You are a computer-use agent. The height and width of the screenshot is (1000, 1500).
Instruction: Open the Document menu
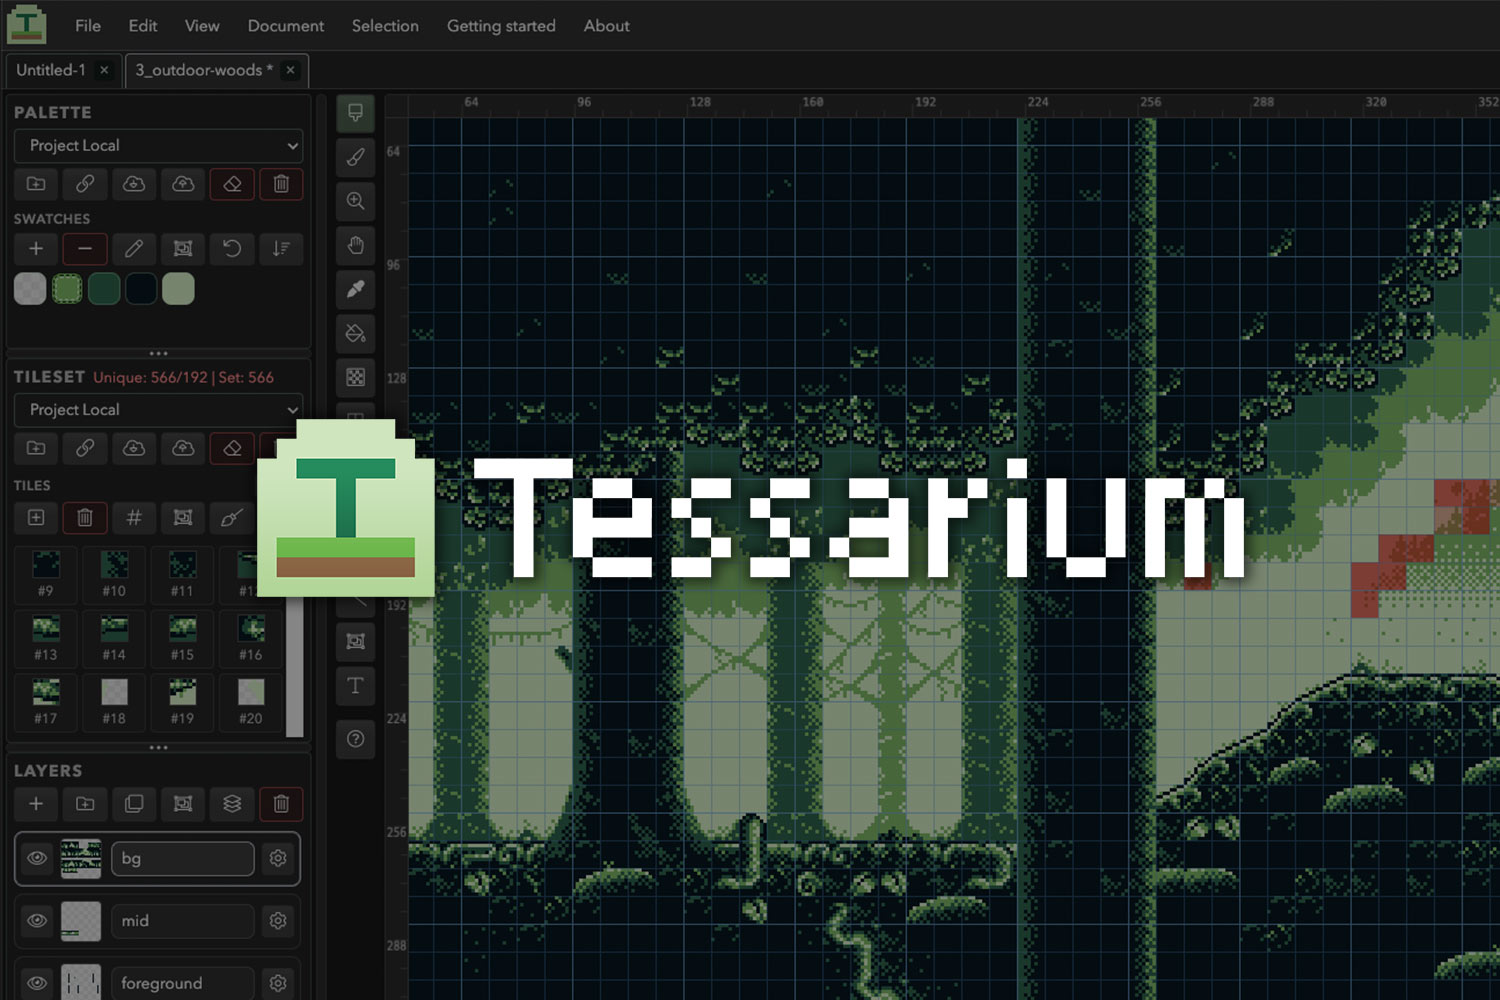point(286,26)
